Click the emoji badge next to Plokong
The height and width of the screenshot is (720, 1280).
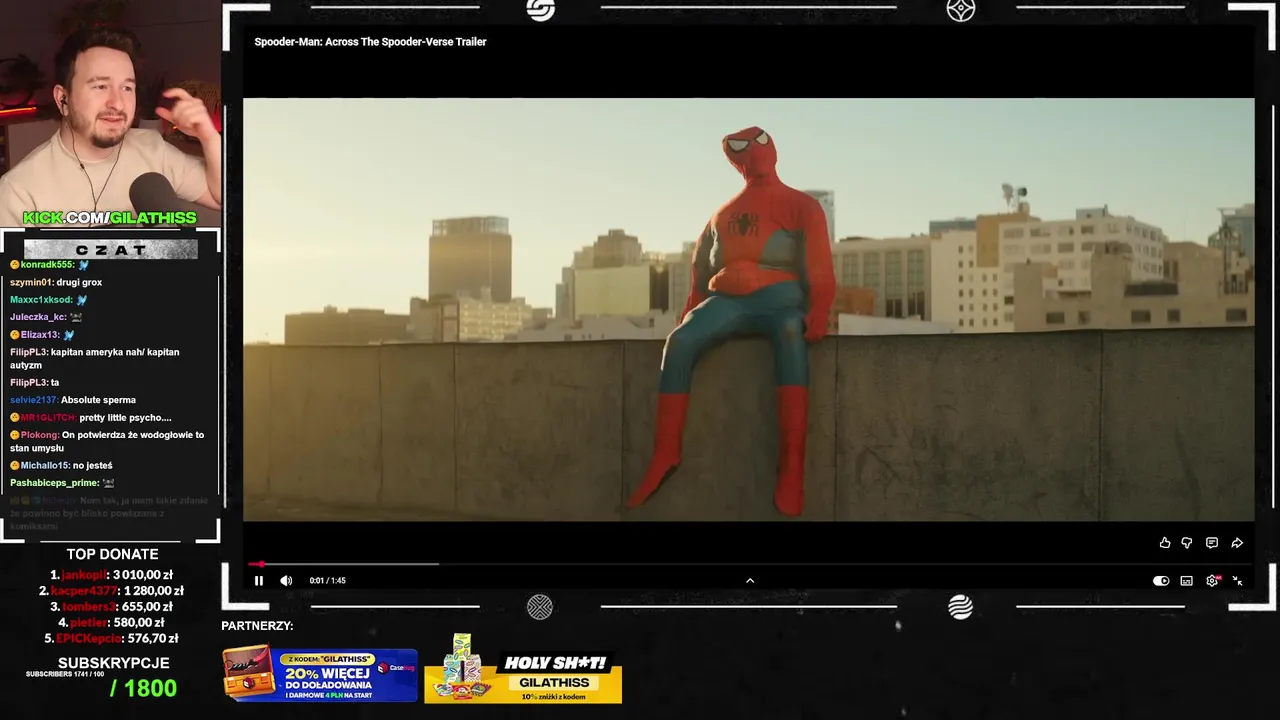(15, 435)
